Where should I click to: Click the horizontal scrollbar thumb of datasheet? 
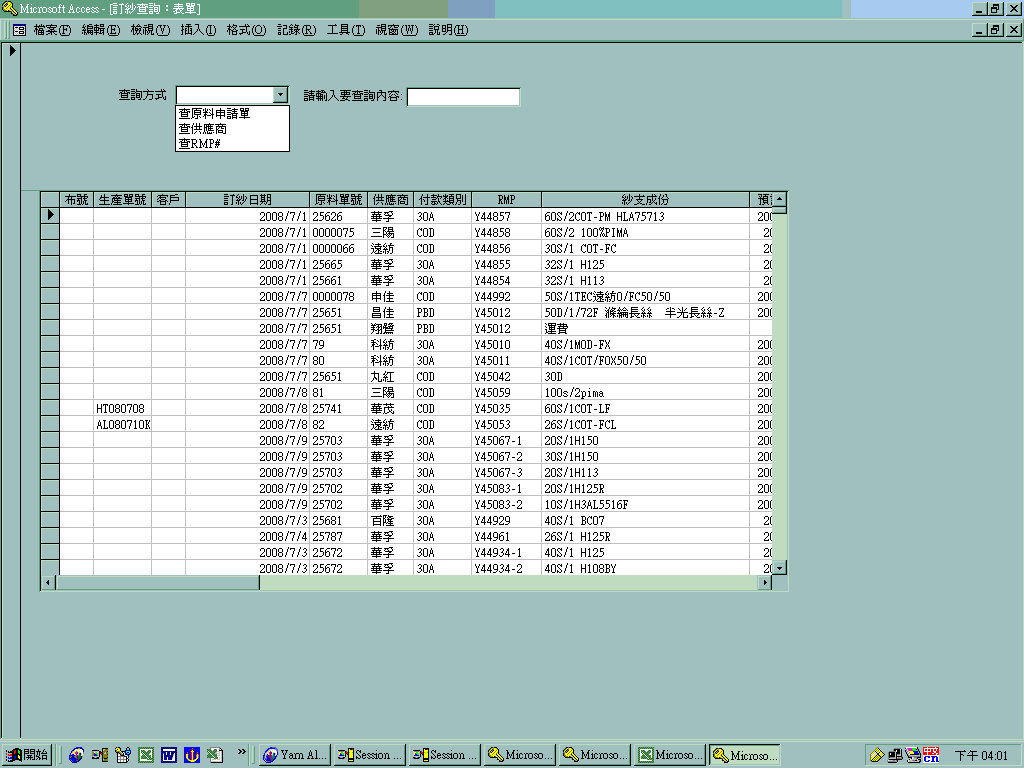[x=157, y=583]
